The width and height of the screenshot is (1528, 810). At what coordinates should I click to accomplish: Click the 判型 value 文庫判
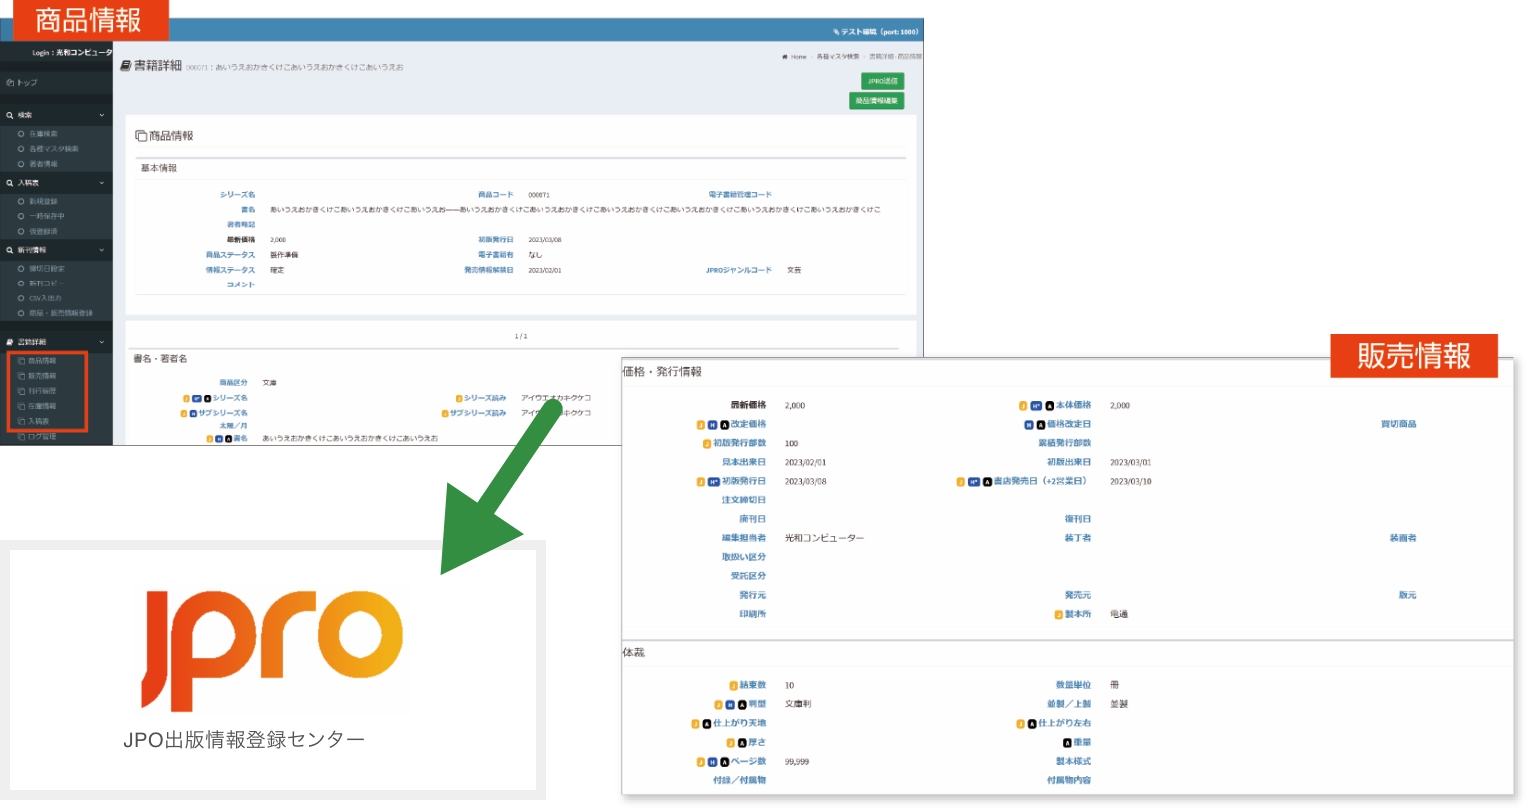798,705
